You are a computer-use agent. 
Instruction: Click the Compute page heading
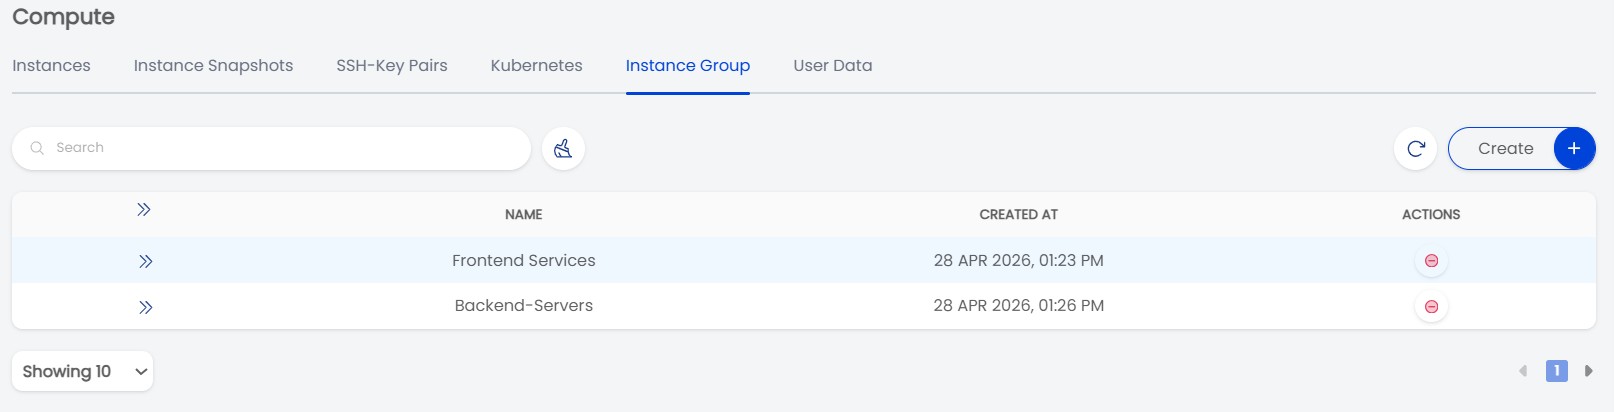[63, 17]
